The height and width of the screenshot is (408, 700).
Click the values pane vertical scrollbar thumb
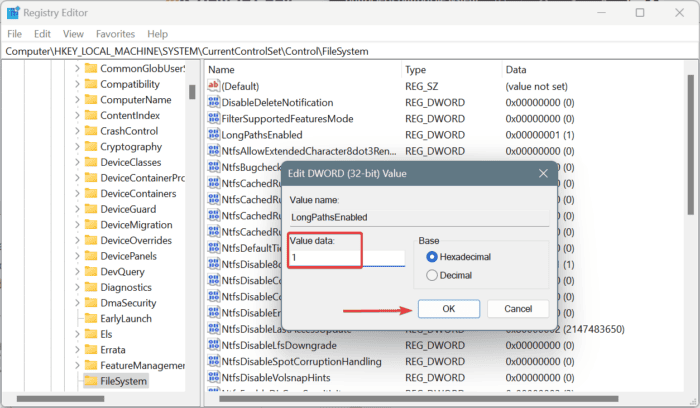pyautogui.click(x=691, y=146)
